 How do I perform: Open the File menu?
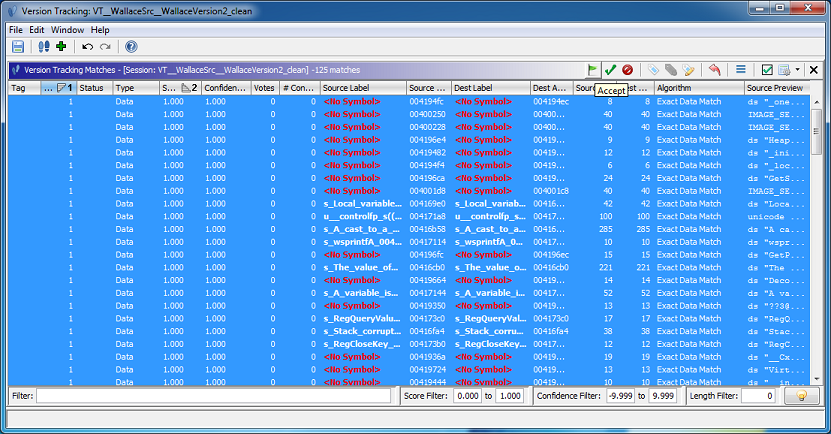(16, 30)
